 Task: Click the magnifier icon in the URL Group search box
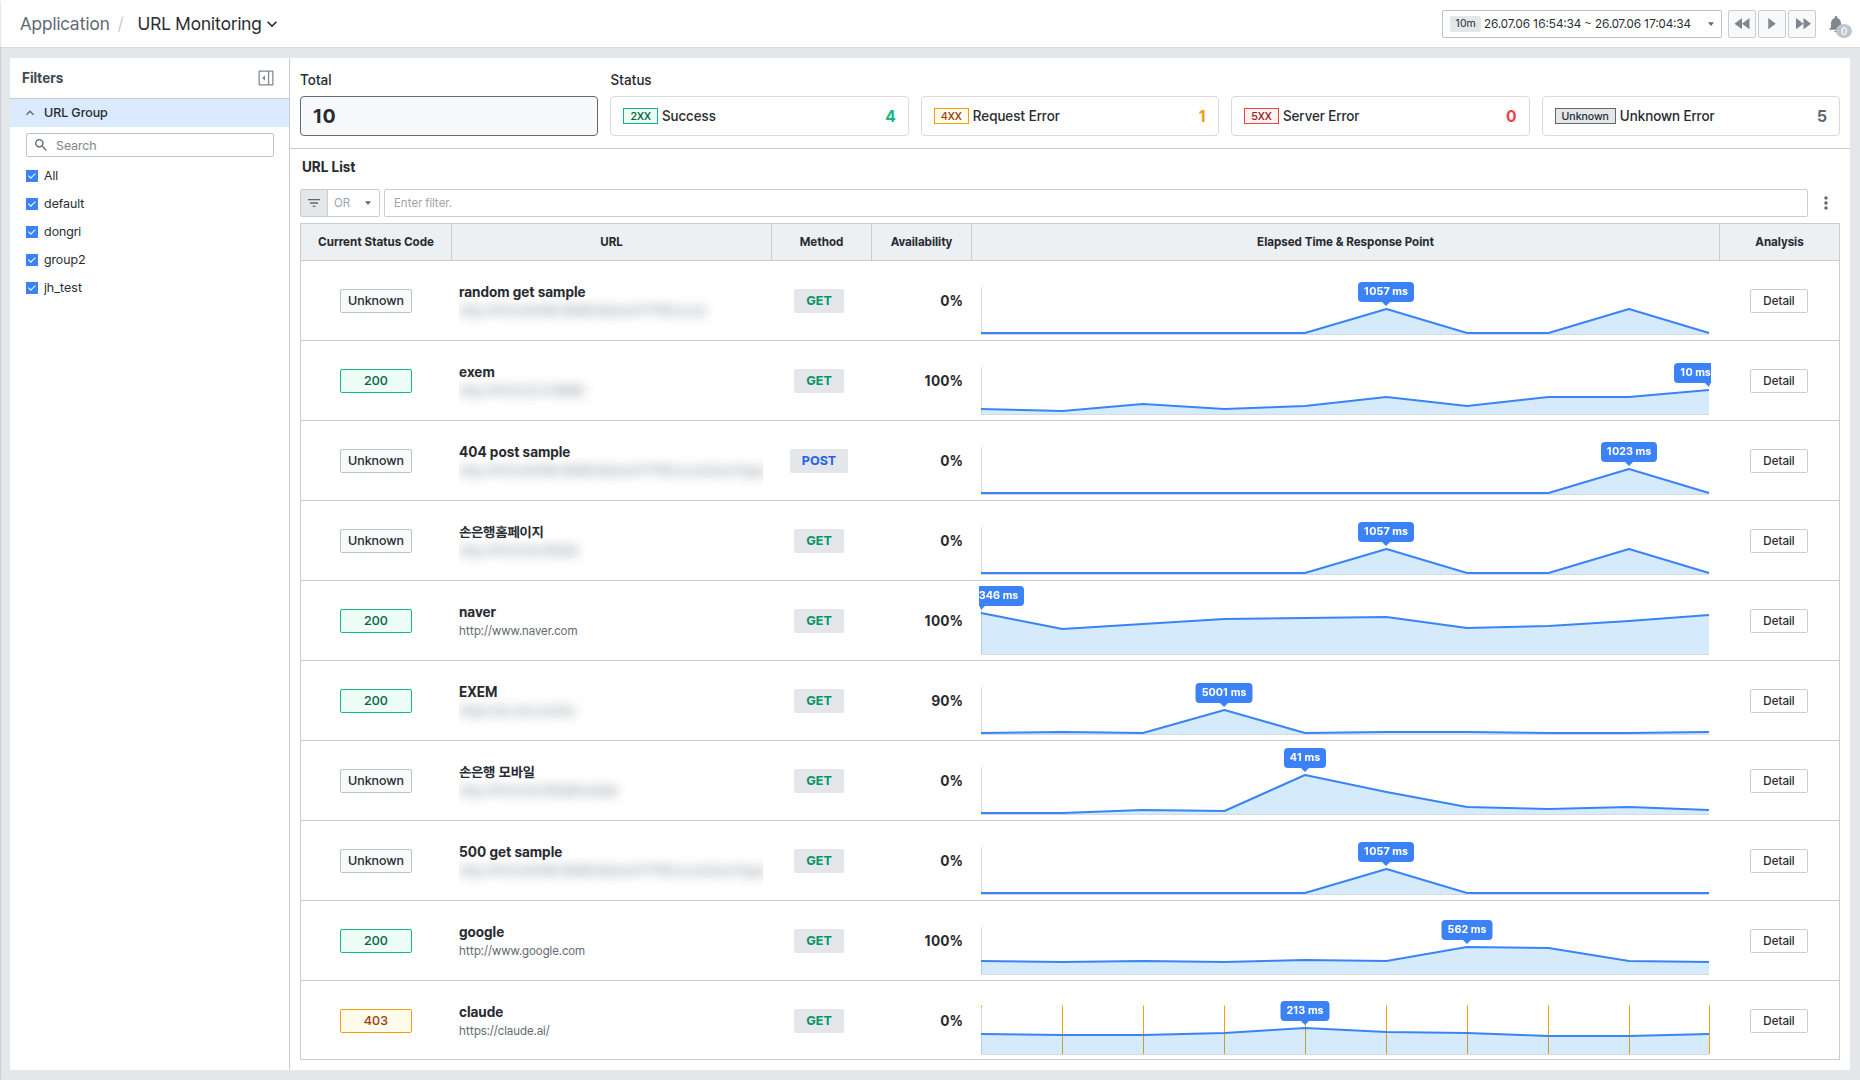(x=41, y=145)
